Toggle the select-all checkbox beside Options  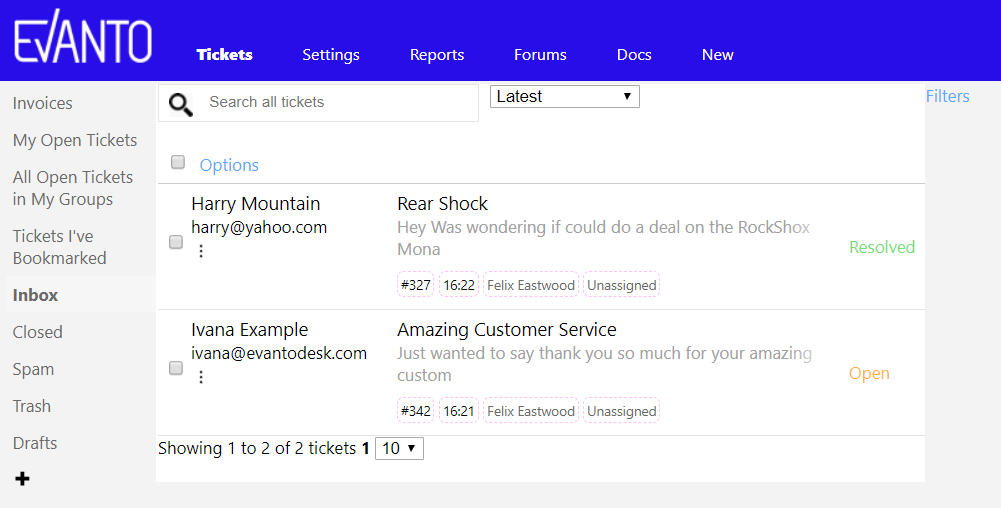178,162
